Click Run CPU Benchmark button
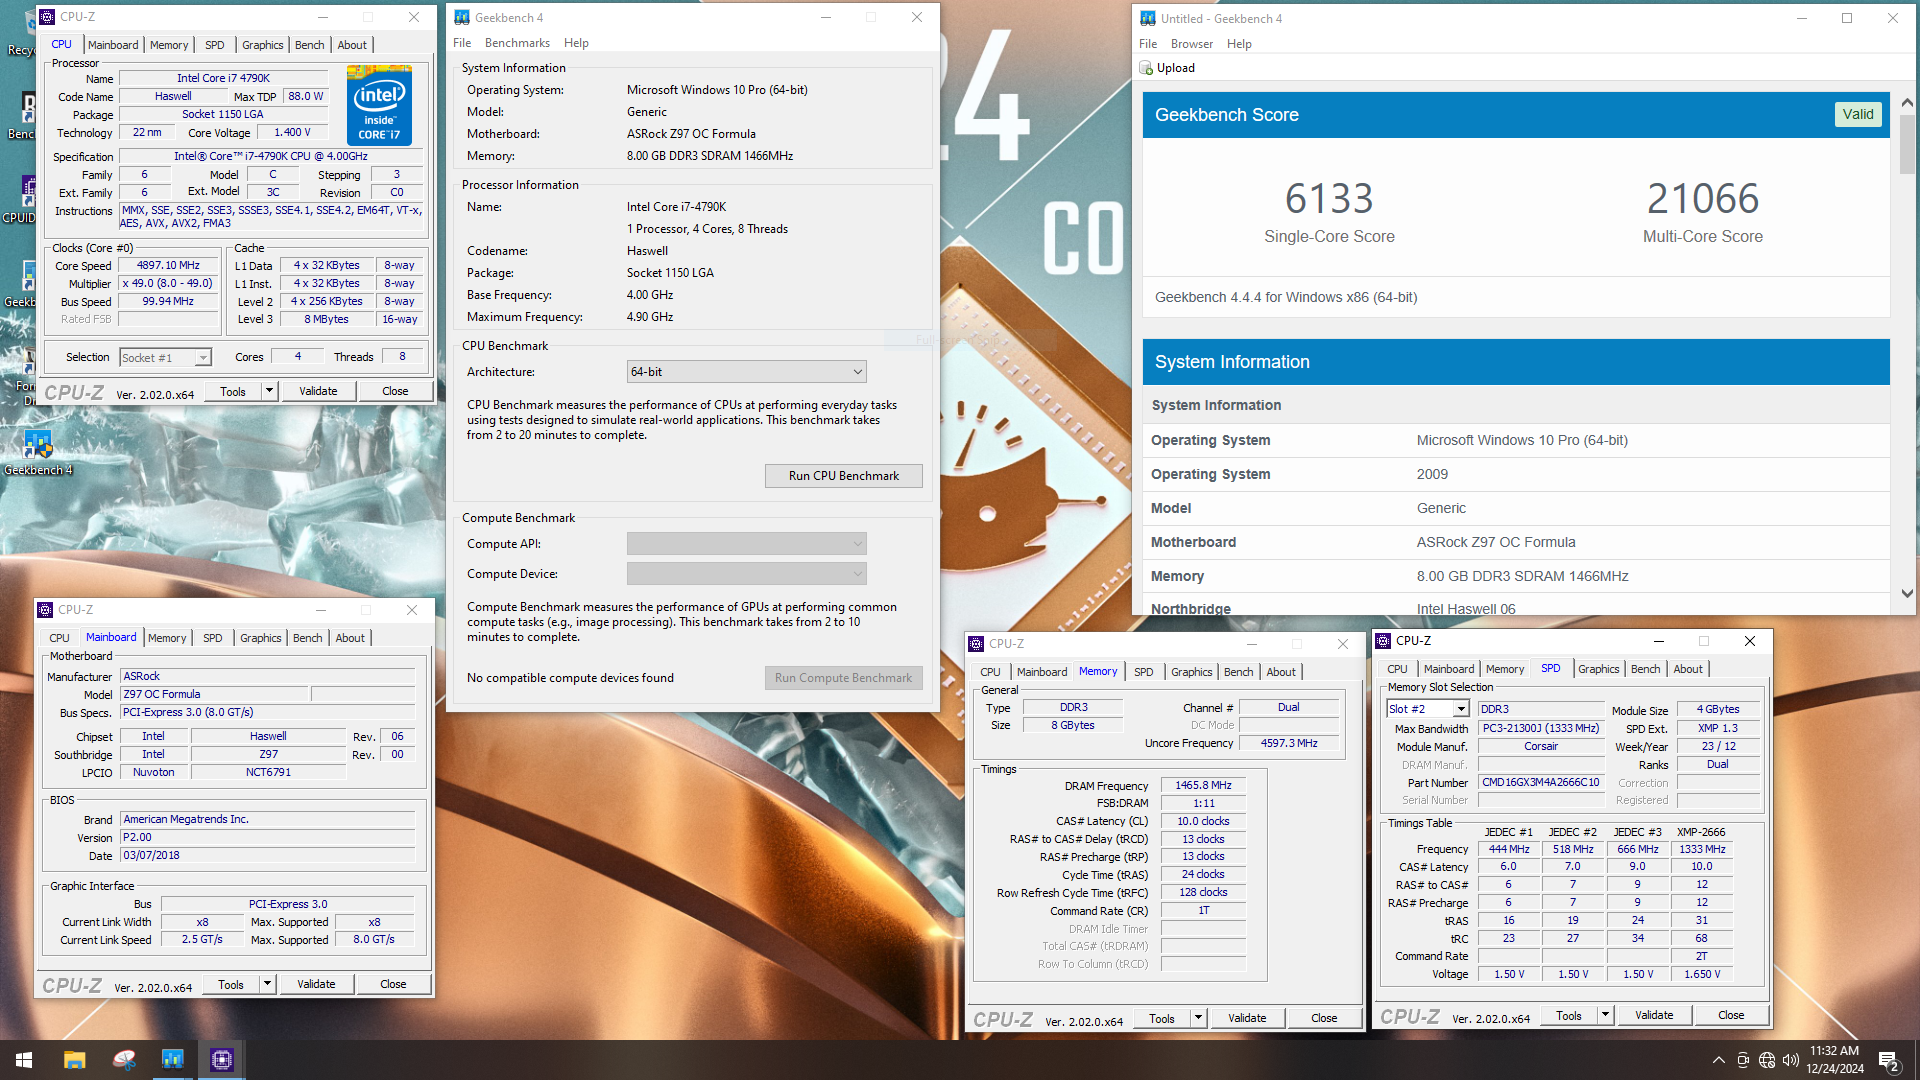The width and height of the screenshot is (1920, 1080). pos(843,476)
